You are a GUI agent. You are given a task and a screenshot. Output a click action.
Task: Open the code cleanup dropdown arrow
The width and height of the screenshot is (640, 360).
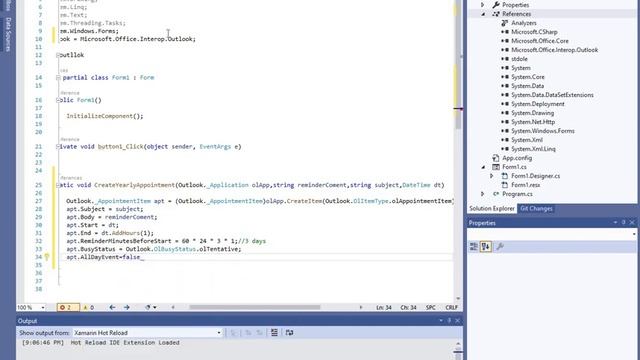click(155, 307)
